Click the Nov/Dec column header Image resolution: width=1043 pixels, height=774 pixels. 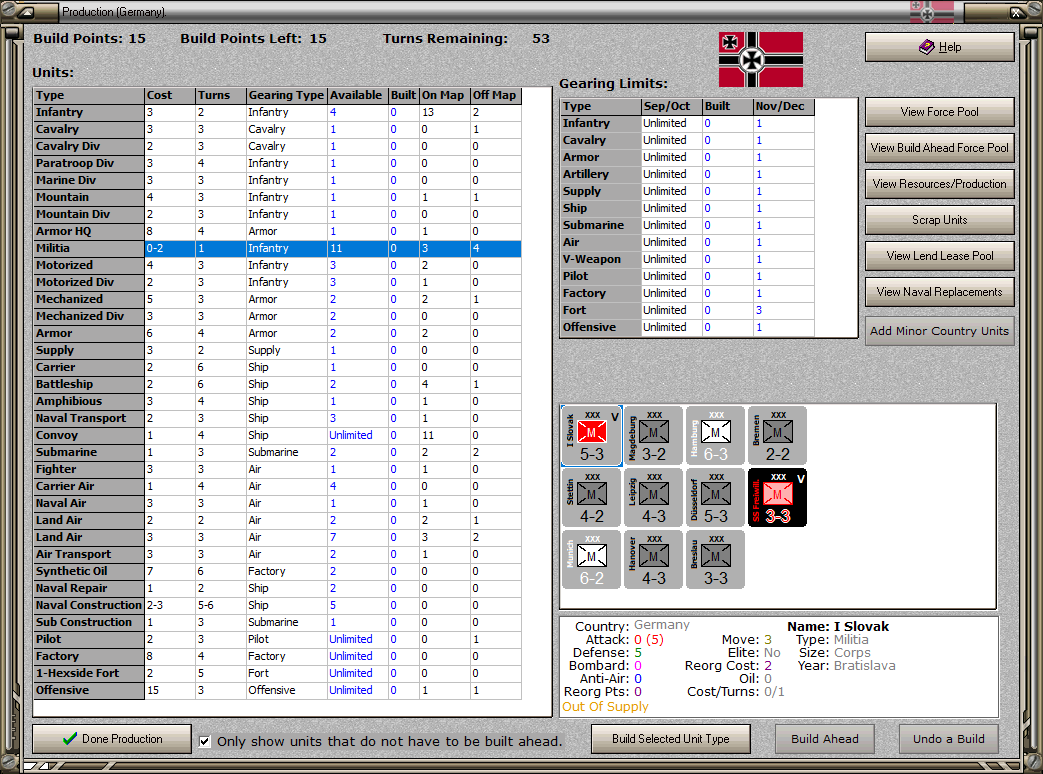click(x=784, y=106)
